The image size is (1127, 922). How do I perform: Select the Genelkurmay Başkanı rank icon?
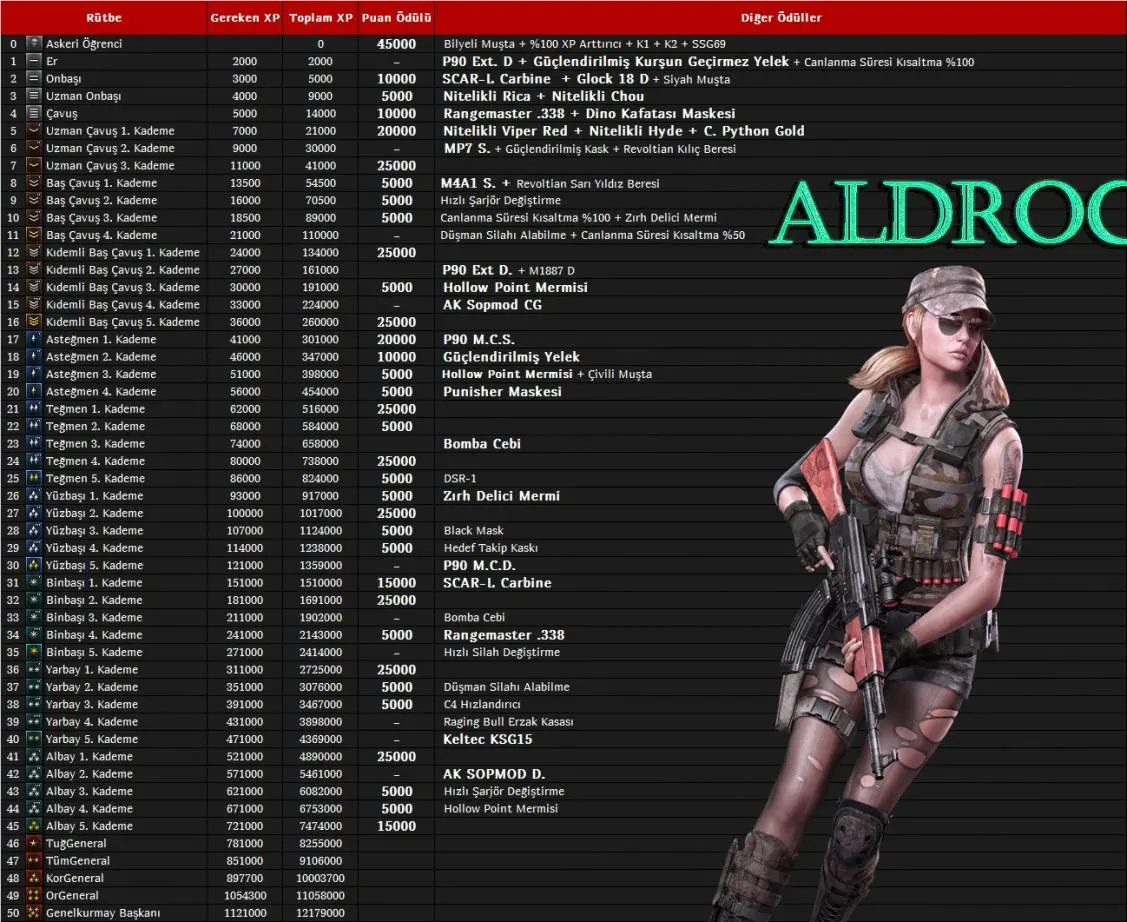(x=34, y=913)
